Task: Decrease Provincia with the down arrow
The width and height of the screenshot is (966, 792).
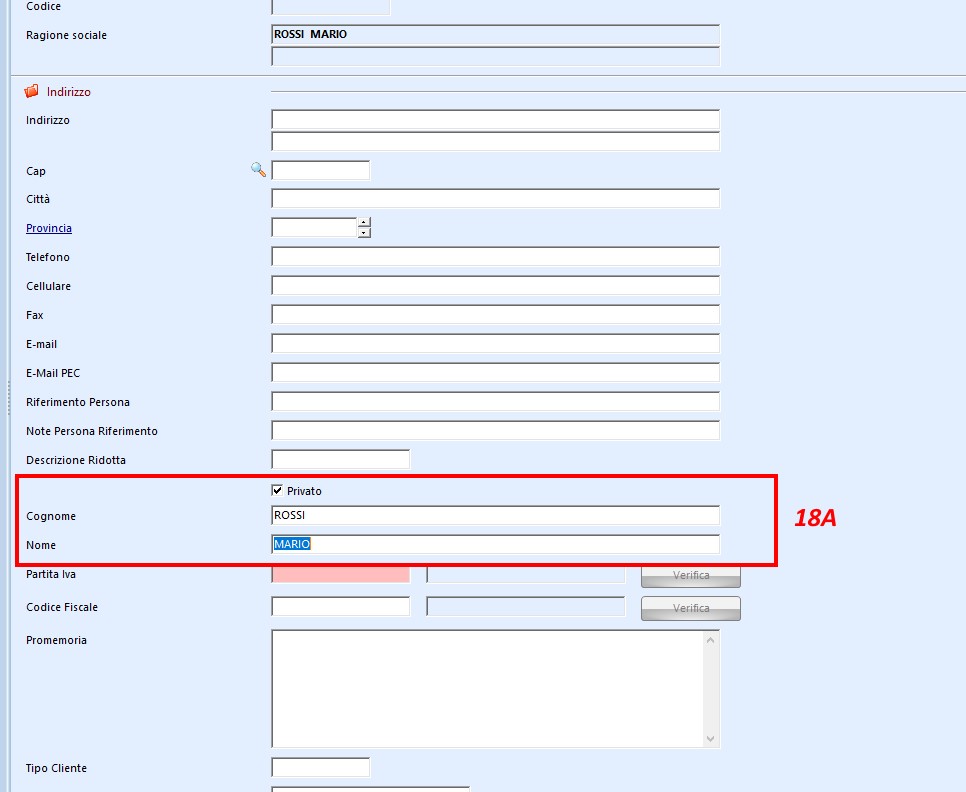Action: (364, 233)
